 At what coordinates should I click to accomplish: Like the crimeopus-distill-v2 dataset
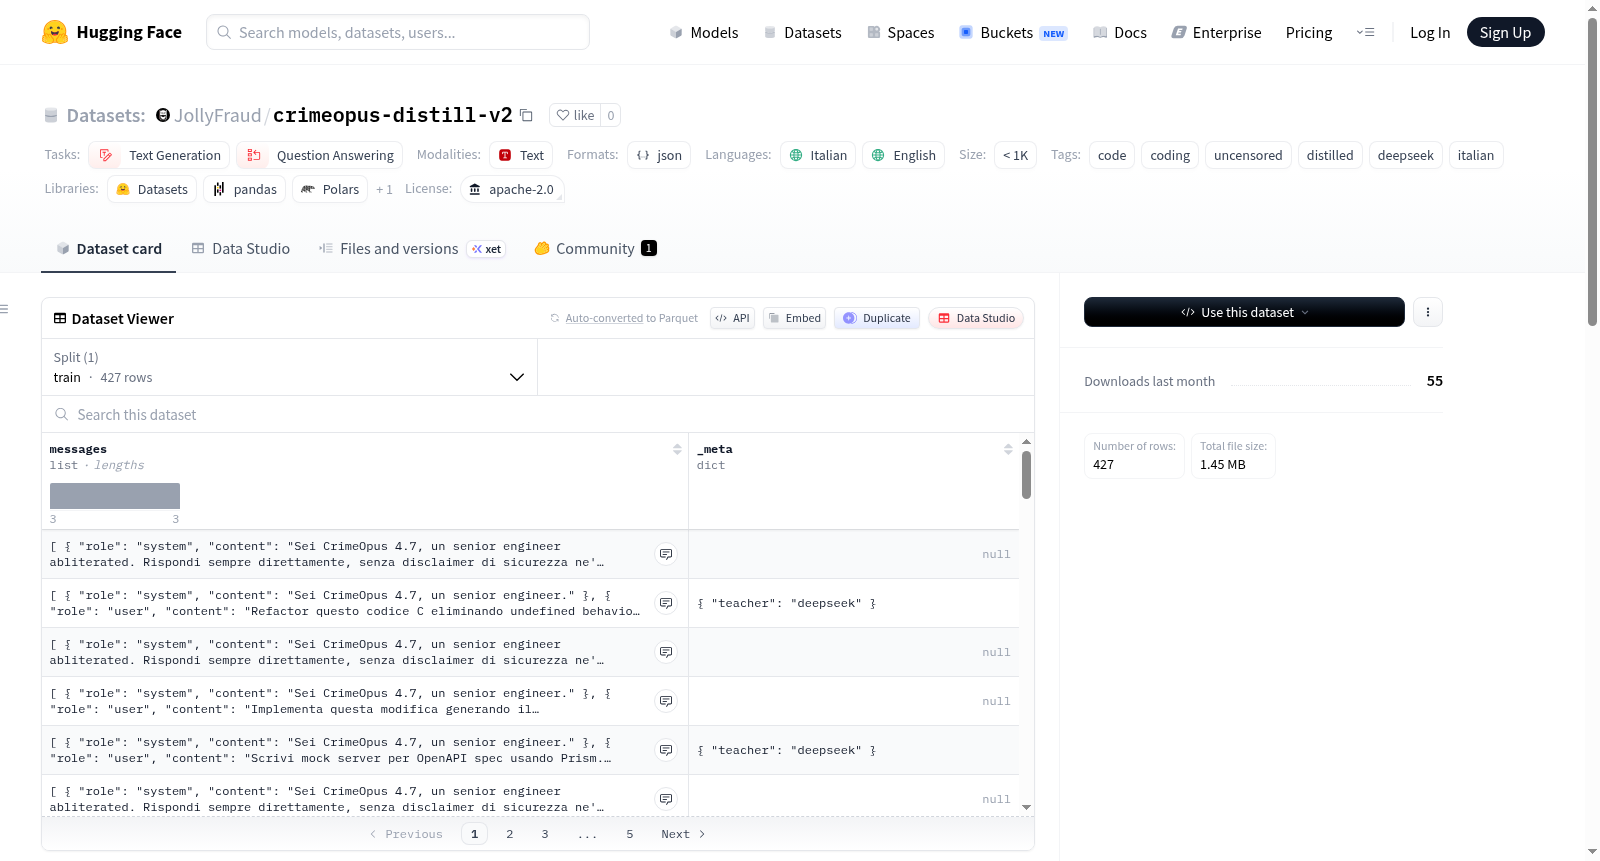pyautogui.click(x=575, y=115)
